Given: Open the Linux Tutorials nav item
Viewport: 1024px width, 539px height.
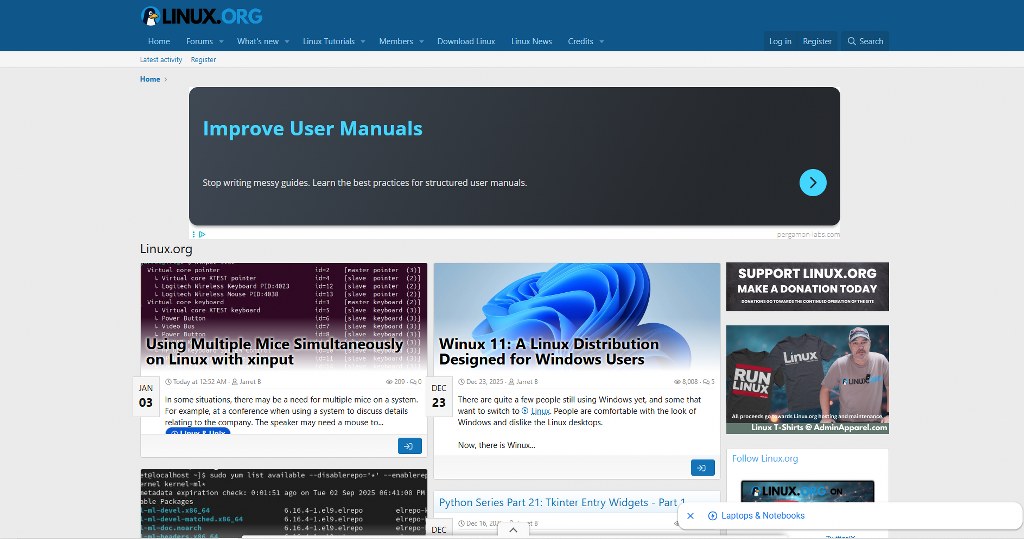Looking at the screenshot, I should (x=328, y=41).
